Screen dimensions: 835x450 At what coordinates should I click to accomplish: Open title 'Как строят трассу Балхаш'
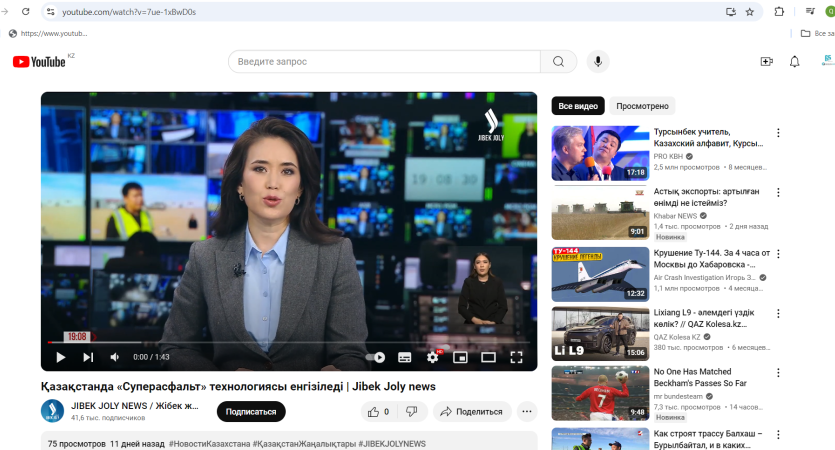point(708,439)
